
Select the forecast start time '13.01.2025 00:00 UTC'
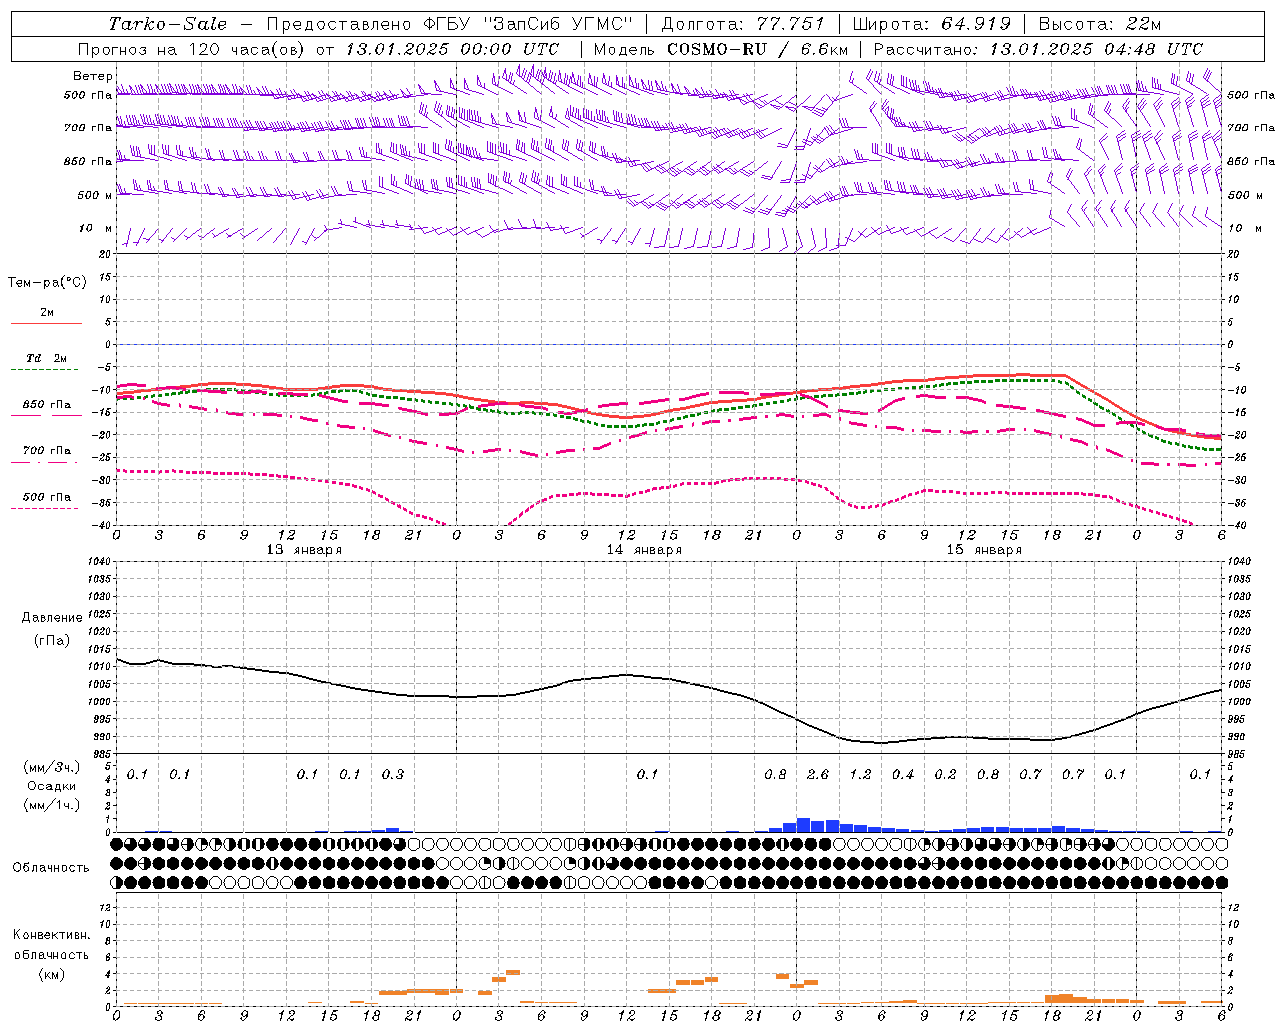click(x=452, y=49)
